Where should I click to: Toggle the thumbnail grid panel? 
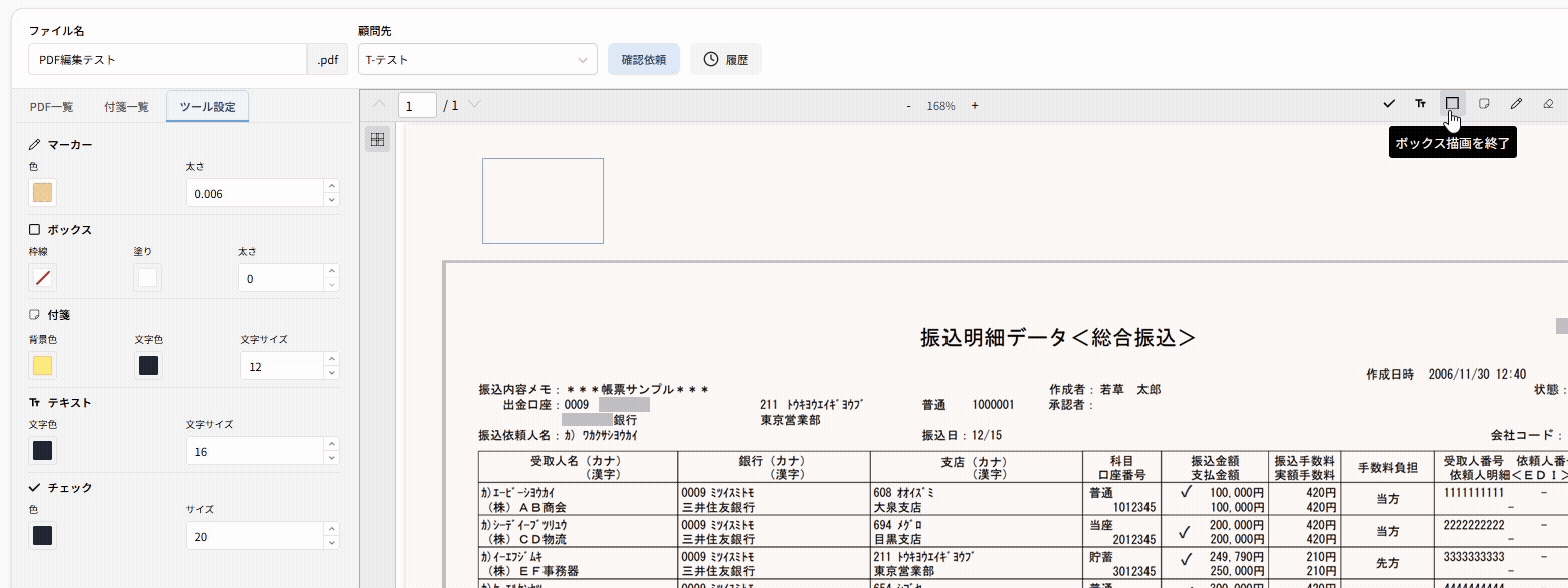point(378,140)
